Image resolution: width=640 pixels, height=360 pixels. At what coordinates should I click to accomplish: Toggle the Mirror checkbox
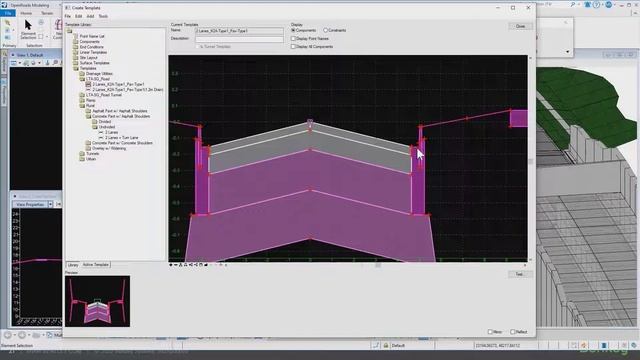[x=490, y=332]
